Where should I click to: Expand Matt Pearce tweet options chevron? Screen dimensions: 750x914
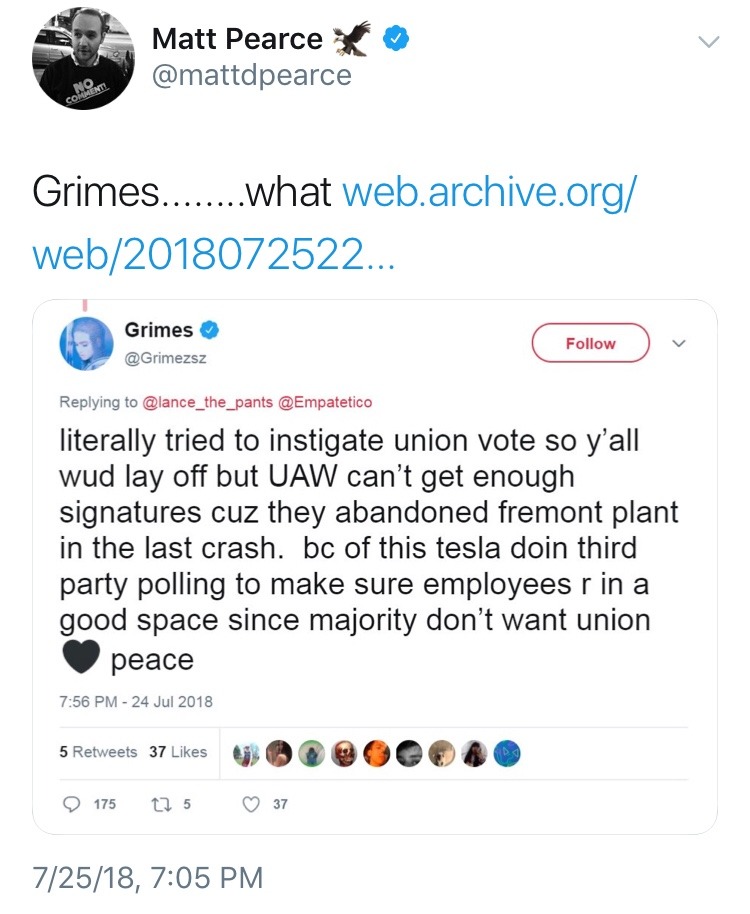click(708, 42)
